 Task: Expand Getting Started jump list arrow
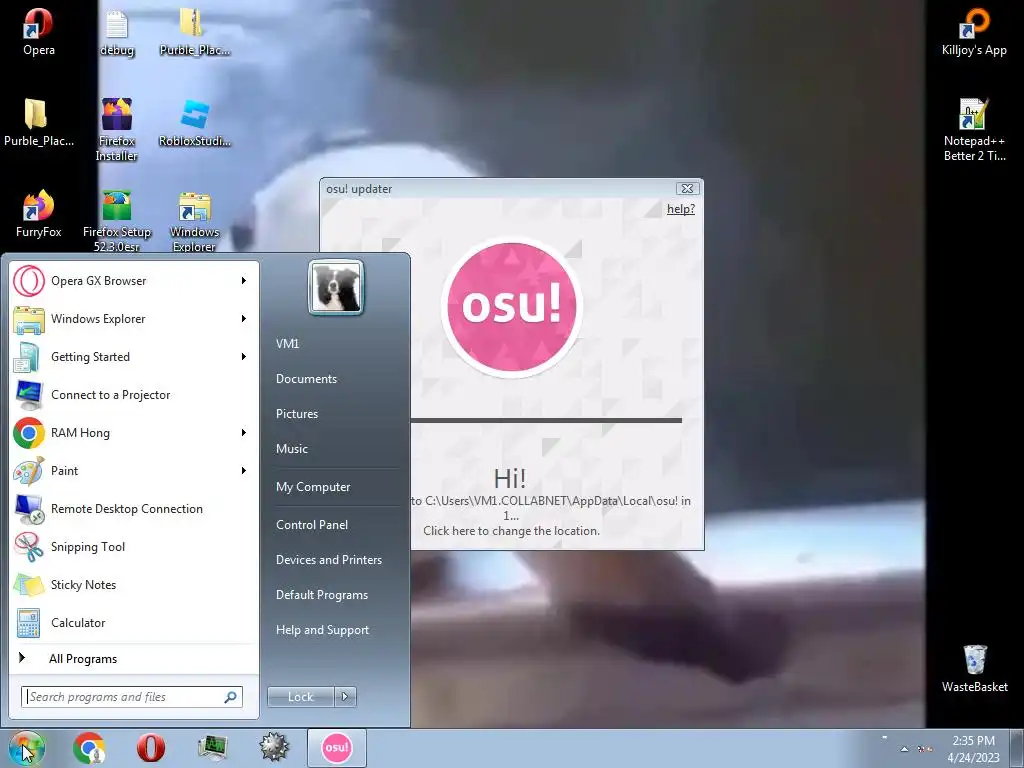[244, 357]
